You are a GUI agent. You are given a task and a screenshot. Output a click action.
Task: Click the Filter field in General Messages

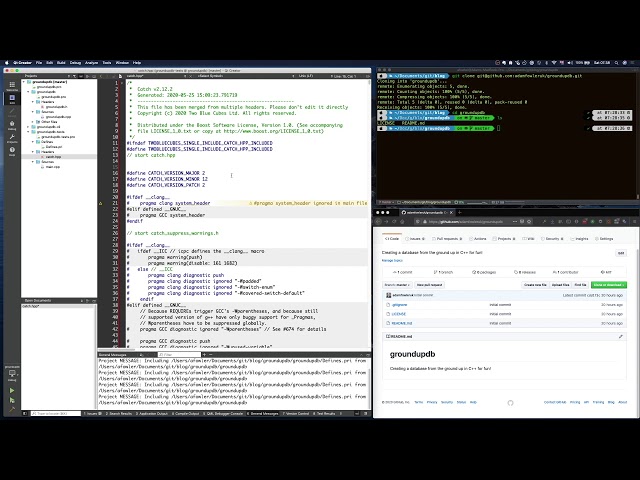pyautogui.click(x=179, y=355)
